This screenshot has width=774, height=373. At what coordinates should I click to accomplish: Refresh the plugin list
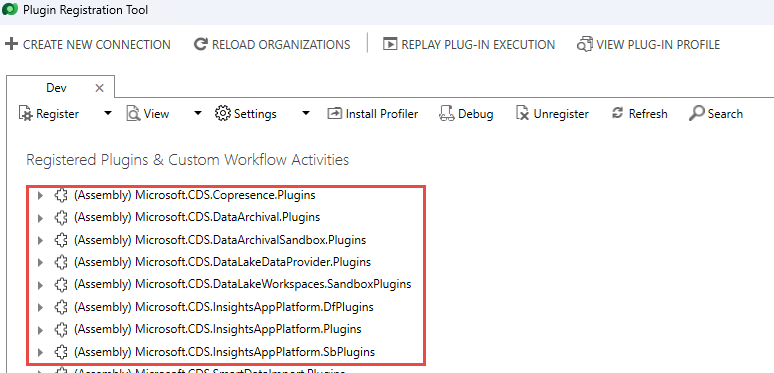click(x=639, y=114)
